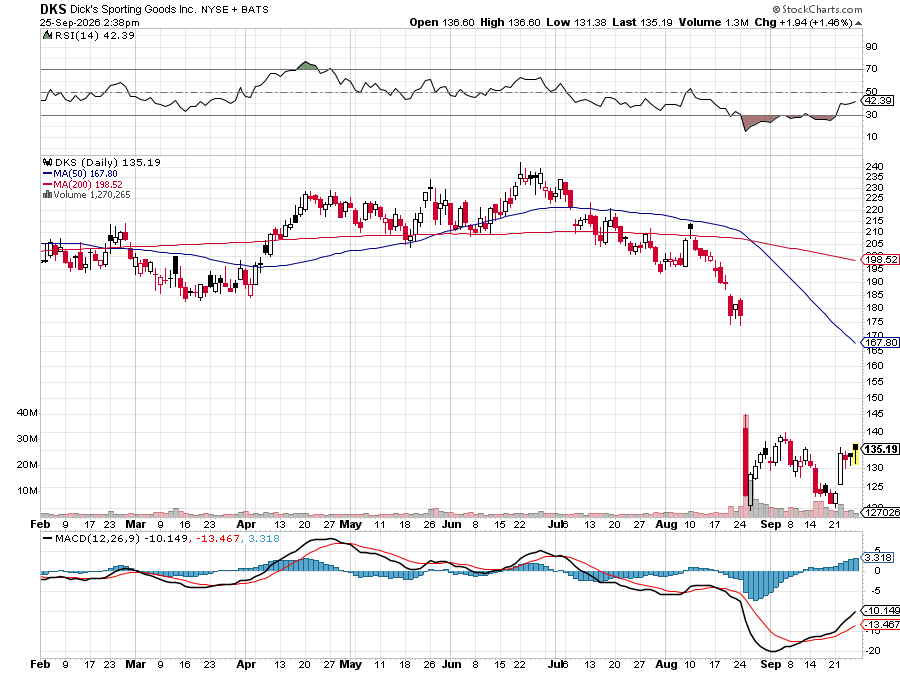Click the blue MA(50) 167.80 legend entry
Viewport: 900px width, 673px height.
click(80, 174)
